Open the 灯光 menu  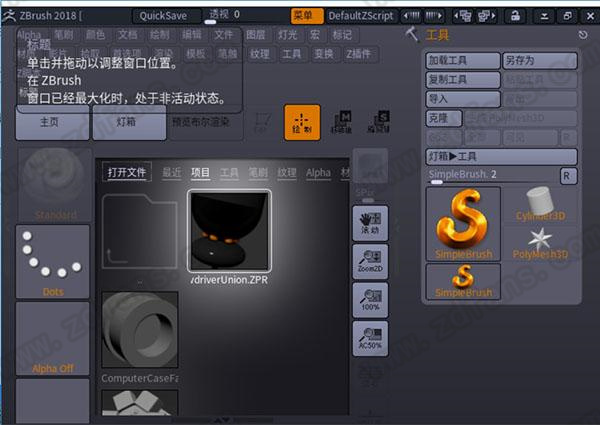coord(288,35)
